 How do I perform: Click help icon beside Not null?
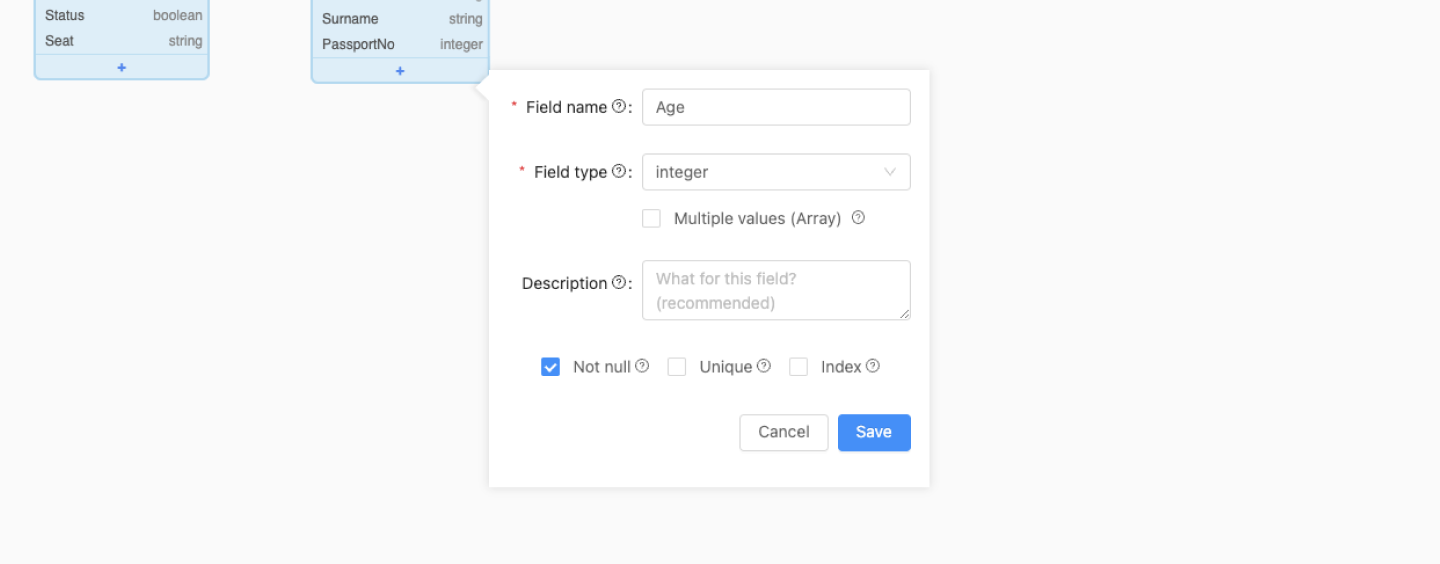tap(642, 366)
